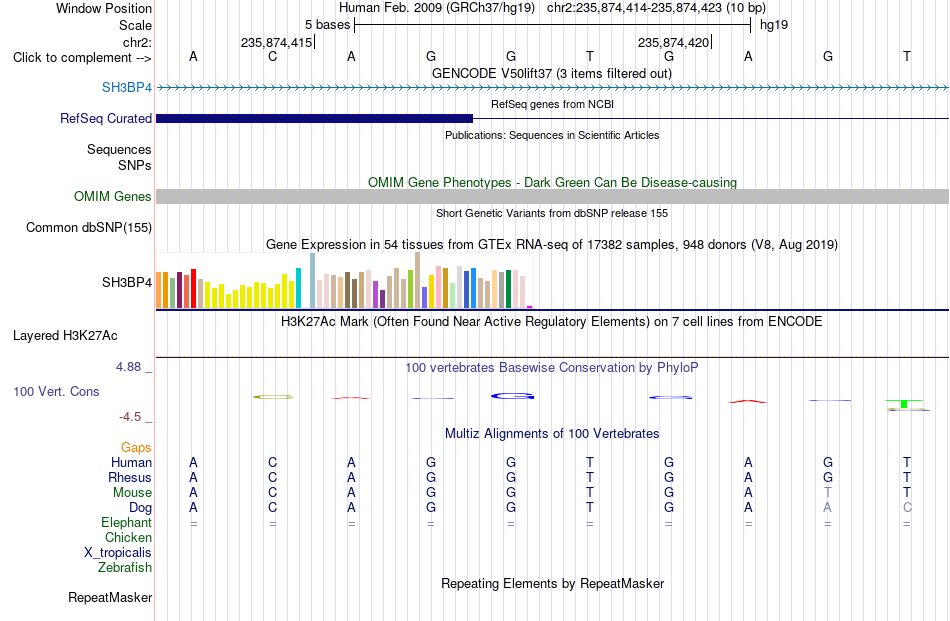Click the Elephant species label
Image resolution: width=950 pixels, height=621 pixels.
(x=127, y=522)
